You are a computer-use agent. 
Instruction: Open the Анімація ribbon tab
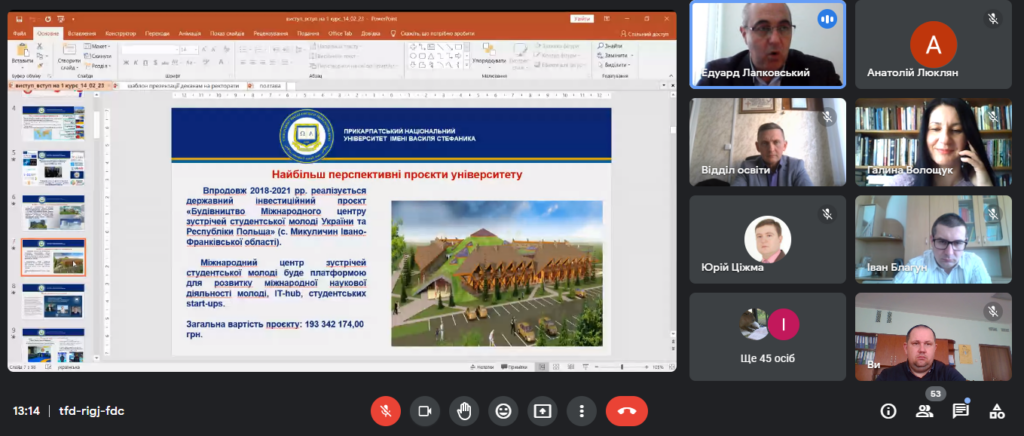[x=190, y=33]
